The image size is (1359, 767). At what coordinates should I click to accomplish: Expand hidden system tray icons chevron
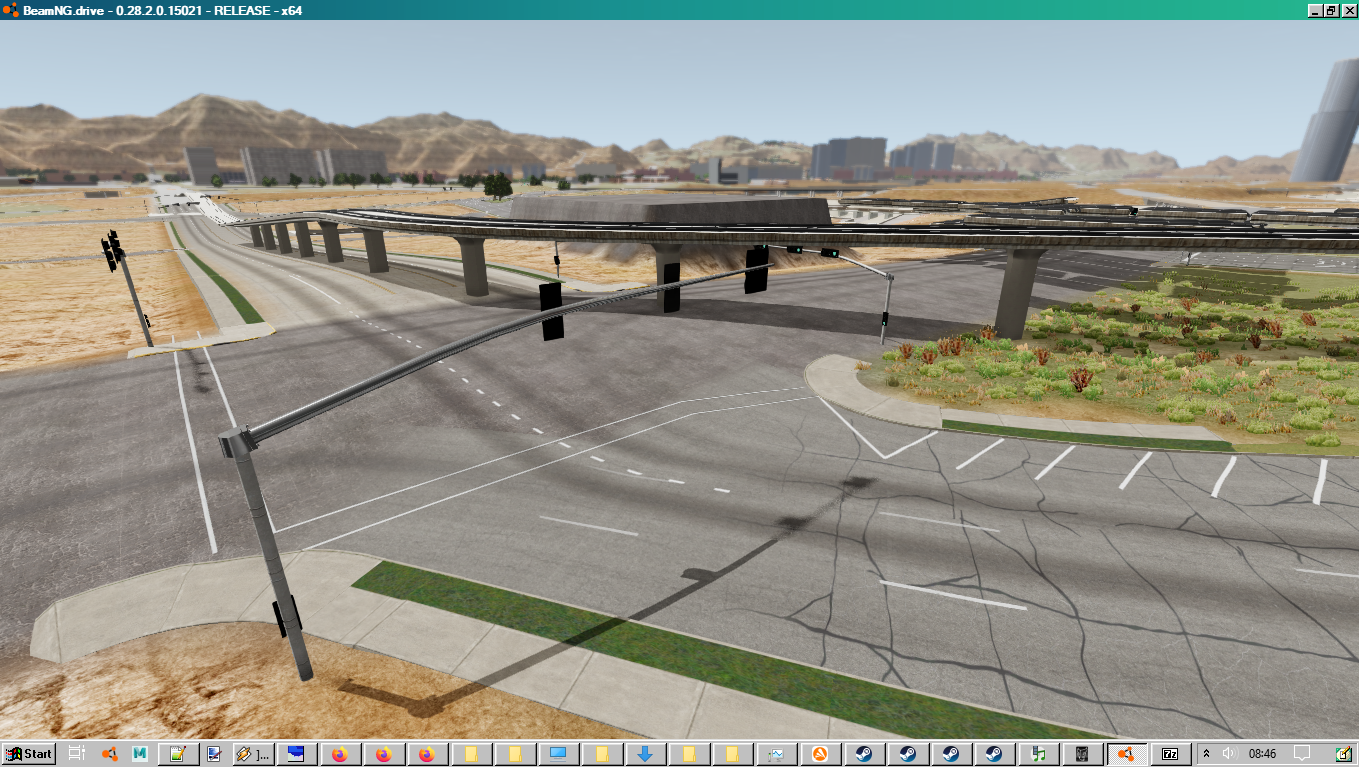[x=1207, y=754]
